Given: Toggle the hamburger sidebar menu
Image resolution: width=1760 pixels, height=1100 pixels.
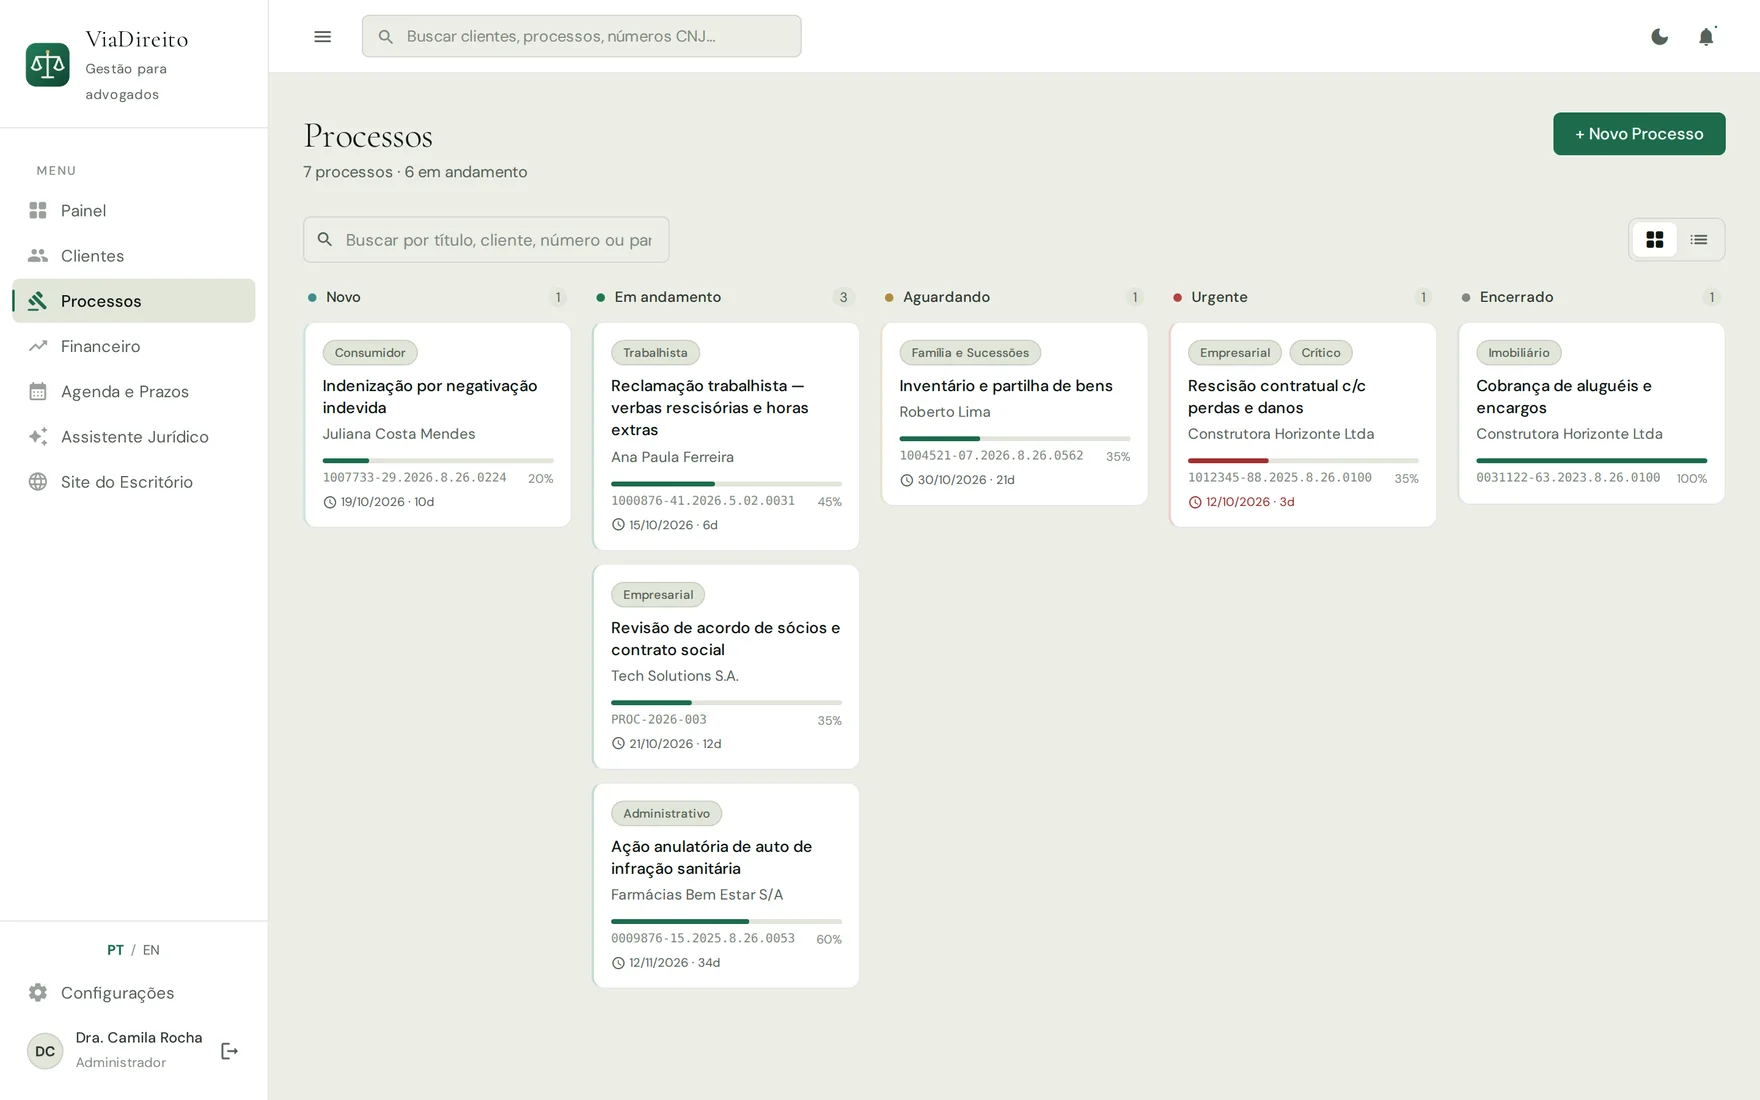Looking at the screenshot, I should click(322, 37).
